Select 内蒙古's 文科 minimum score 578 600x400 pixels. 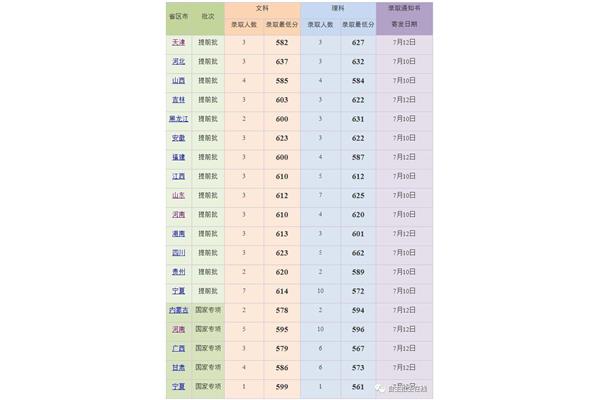(x=282, y=310)
